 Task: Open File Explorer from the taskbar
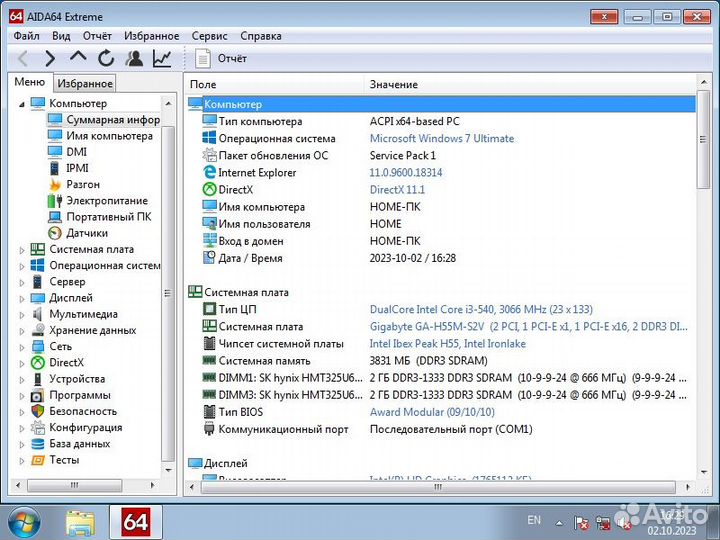coord(81,523)
